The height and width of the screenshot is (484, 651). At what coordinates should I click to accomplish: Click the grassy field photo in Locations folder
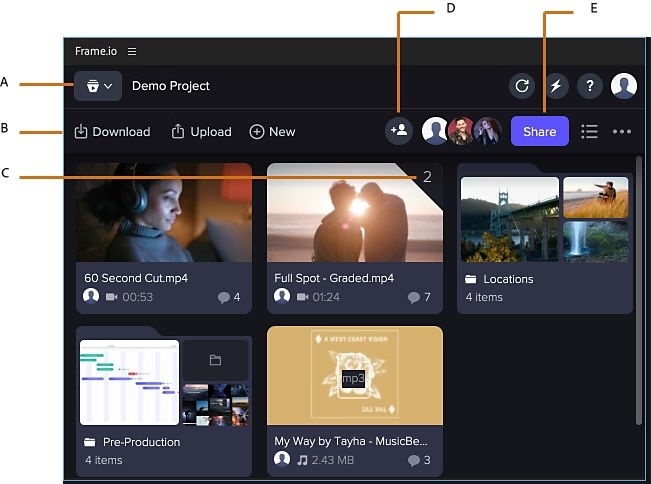(596, 198)
